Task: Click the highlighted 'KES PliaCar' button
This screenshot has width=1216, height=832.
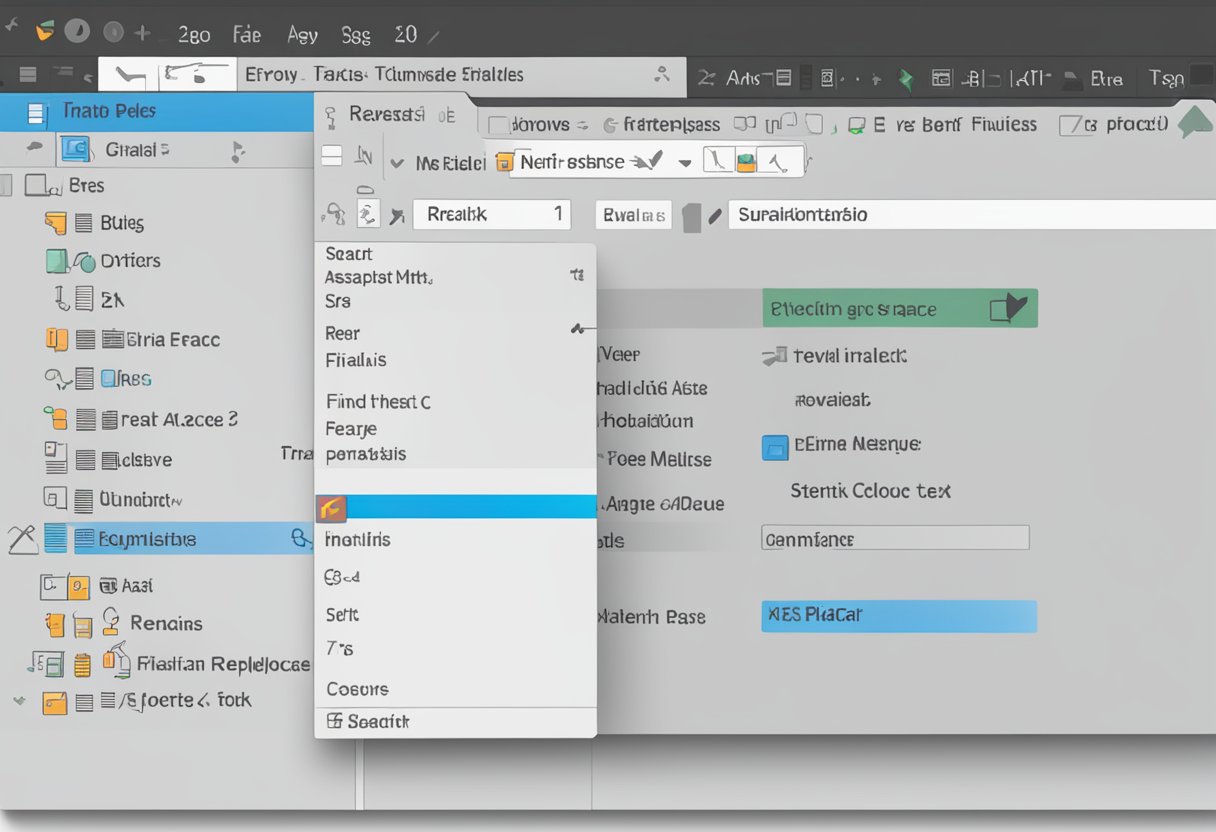Action: point(898,617)
